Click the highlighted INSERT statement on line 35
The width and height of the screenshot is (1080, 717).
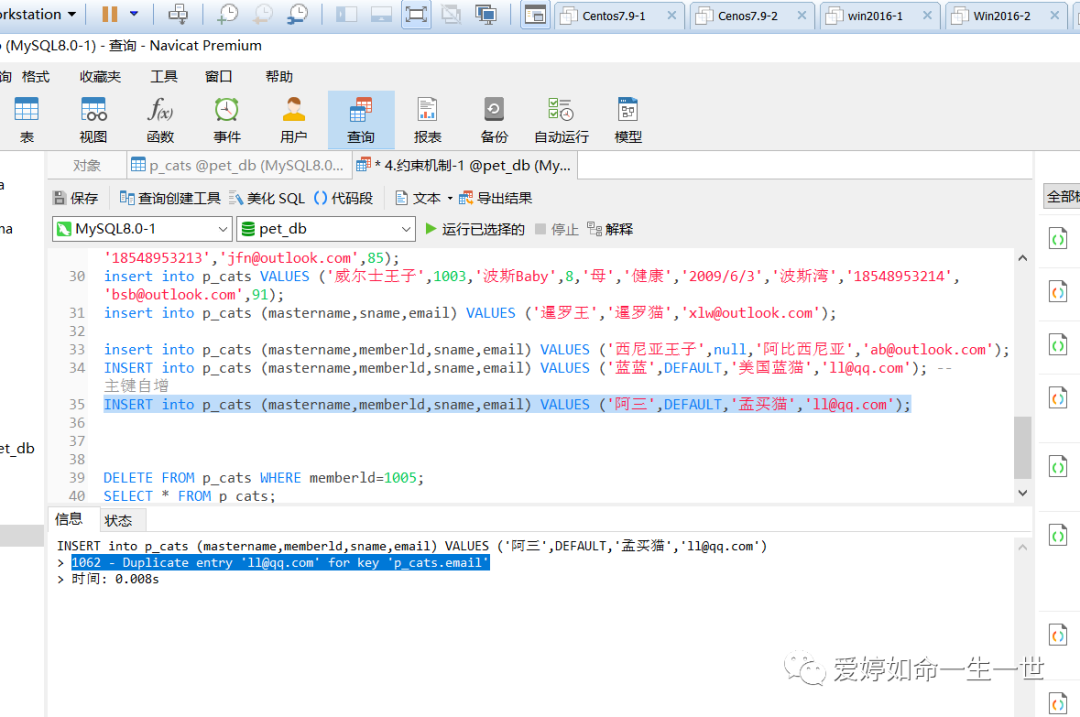(507, 404)
